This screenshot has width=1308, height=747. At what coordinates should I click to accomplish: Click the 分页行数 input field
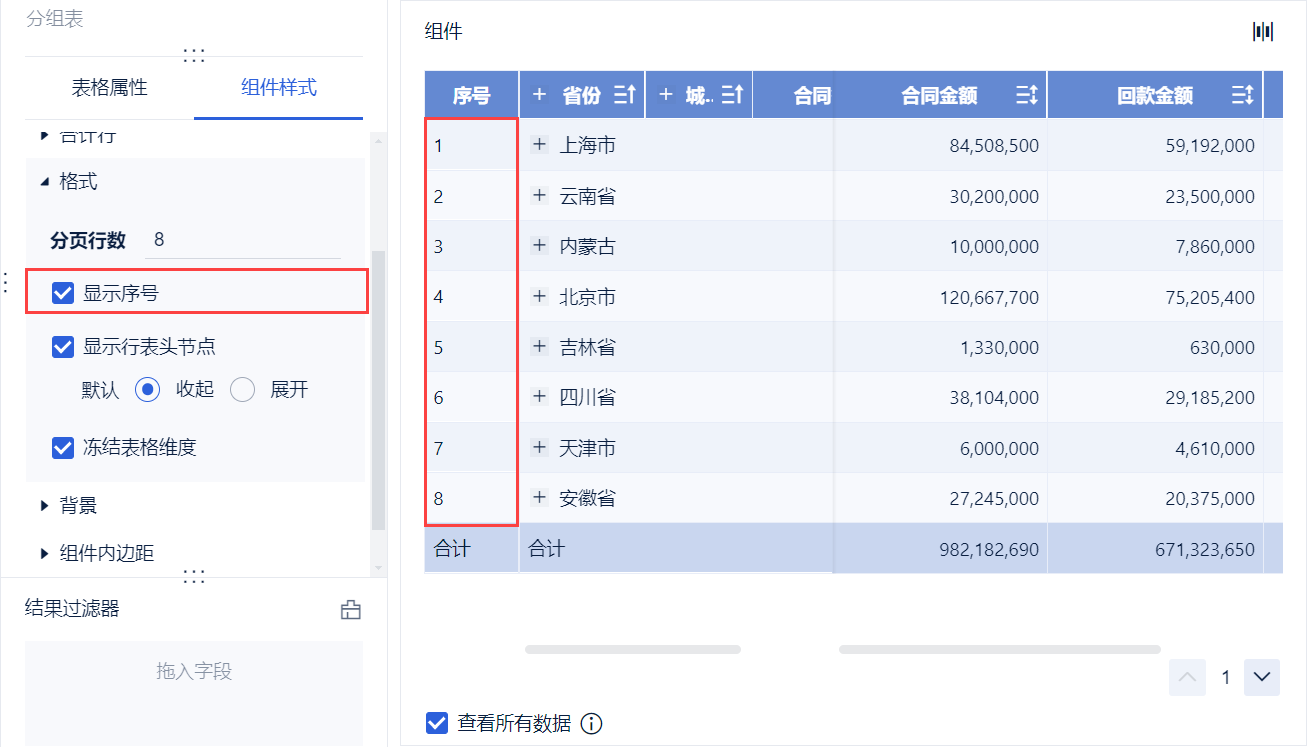tap(243, 240)
